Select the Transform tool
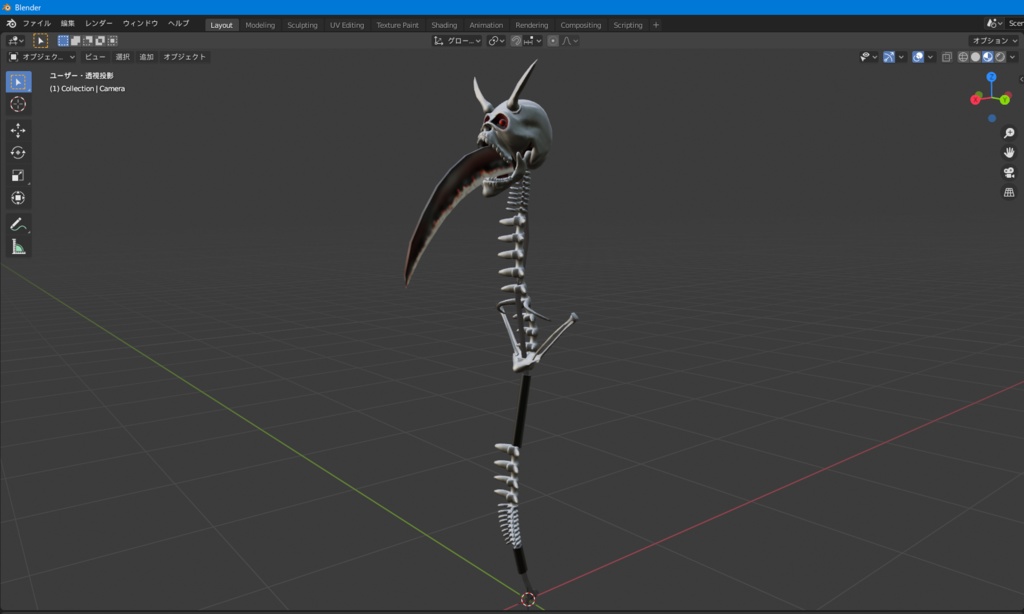Screen dimensions: 1024x614 click(18, 197)
